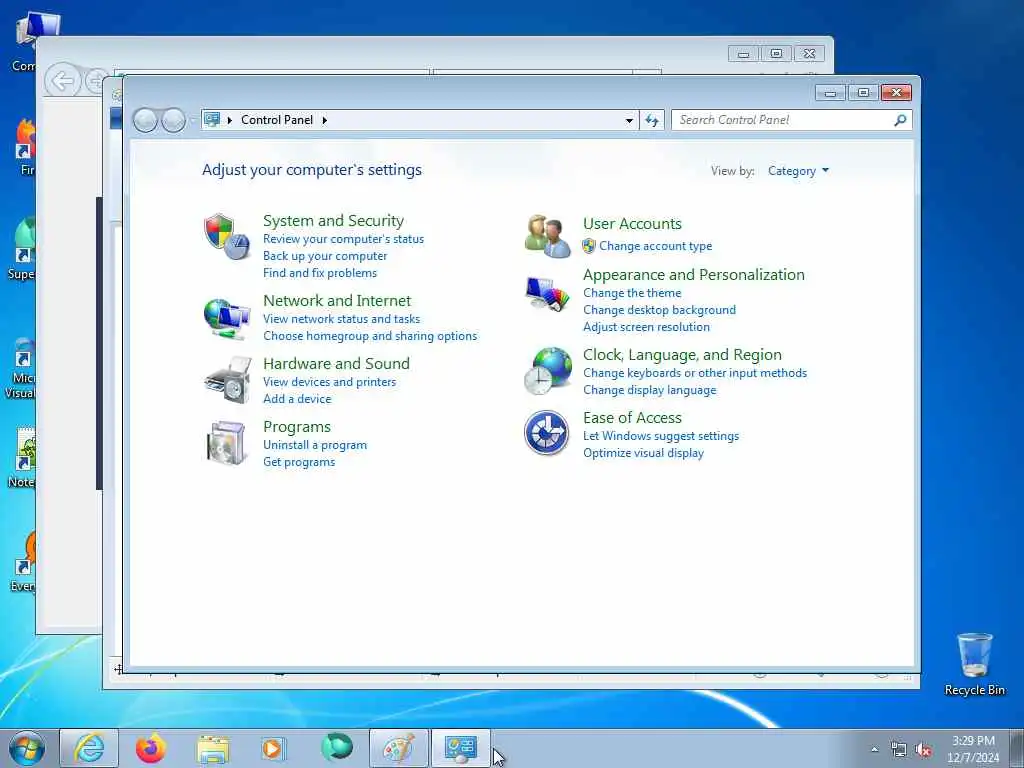Open the Clock, Language, and Region globe icon
Viewport: 1024px width, 768px height.
click(x=547, y=371)
